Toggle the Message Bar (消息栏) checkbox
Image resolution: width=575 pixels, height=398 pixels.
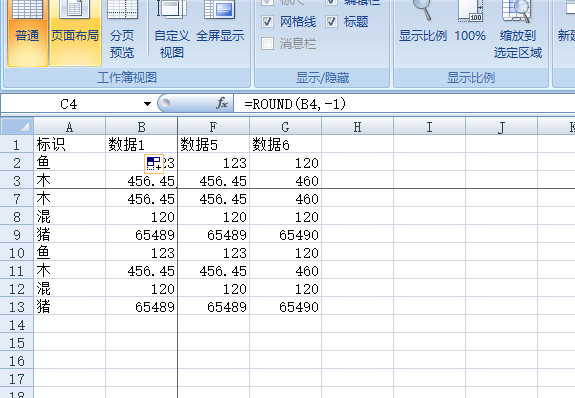coord(267,44)
